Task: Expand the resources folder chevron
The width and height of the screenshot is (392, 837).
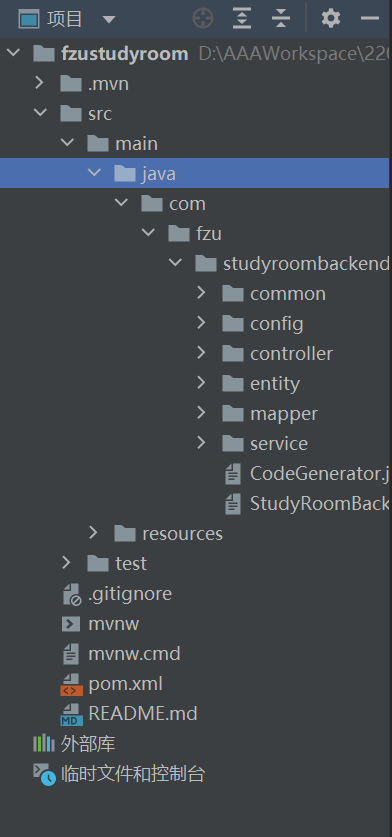Action: click(x=93, y=533)
